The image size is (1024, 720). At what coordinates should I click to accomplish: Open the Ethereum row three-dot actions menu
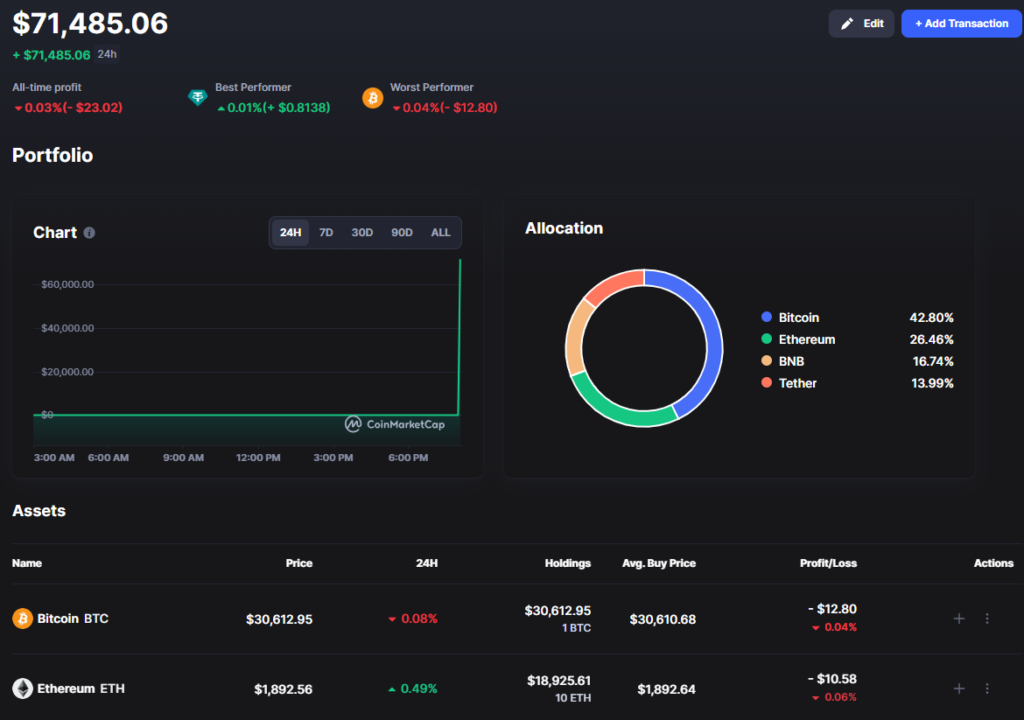pos(987,689)
